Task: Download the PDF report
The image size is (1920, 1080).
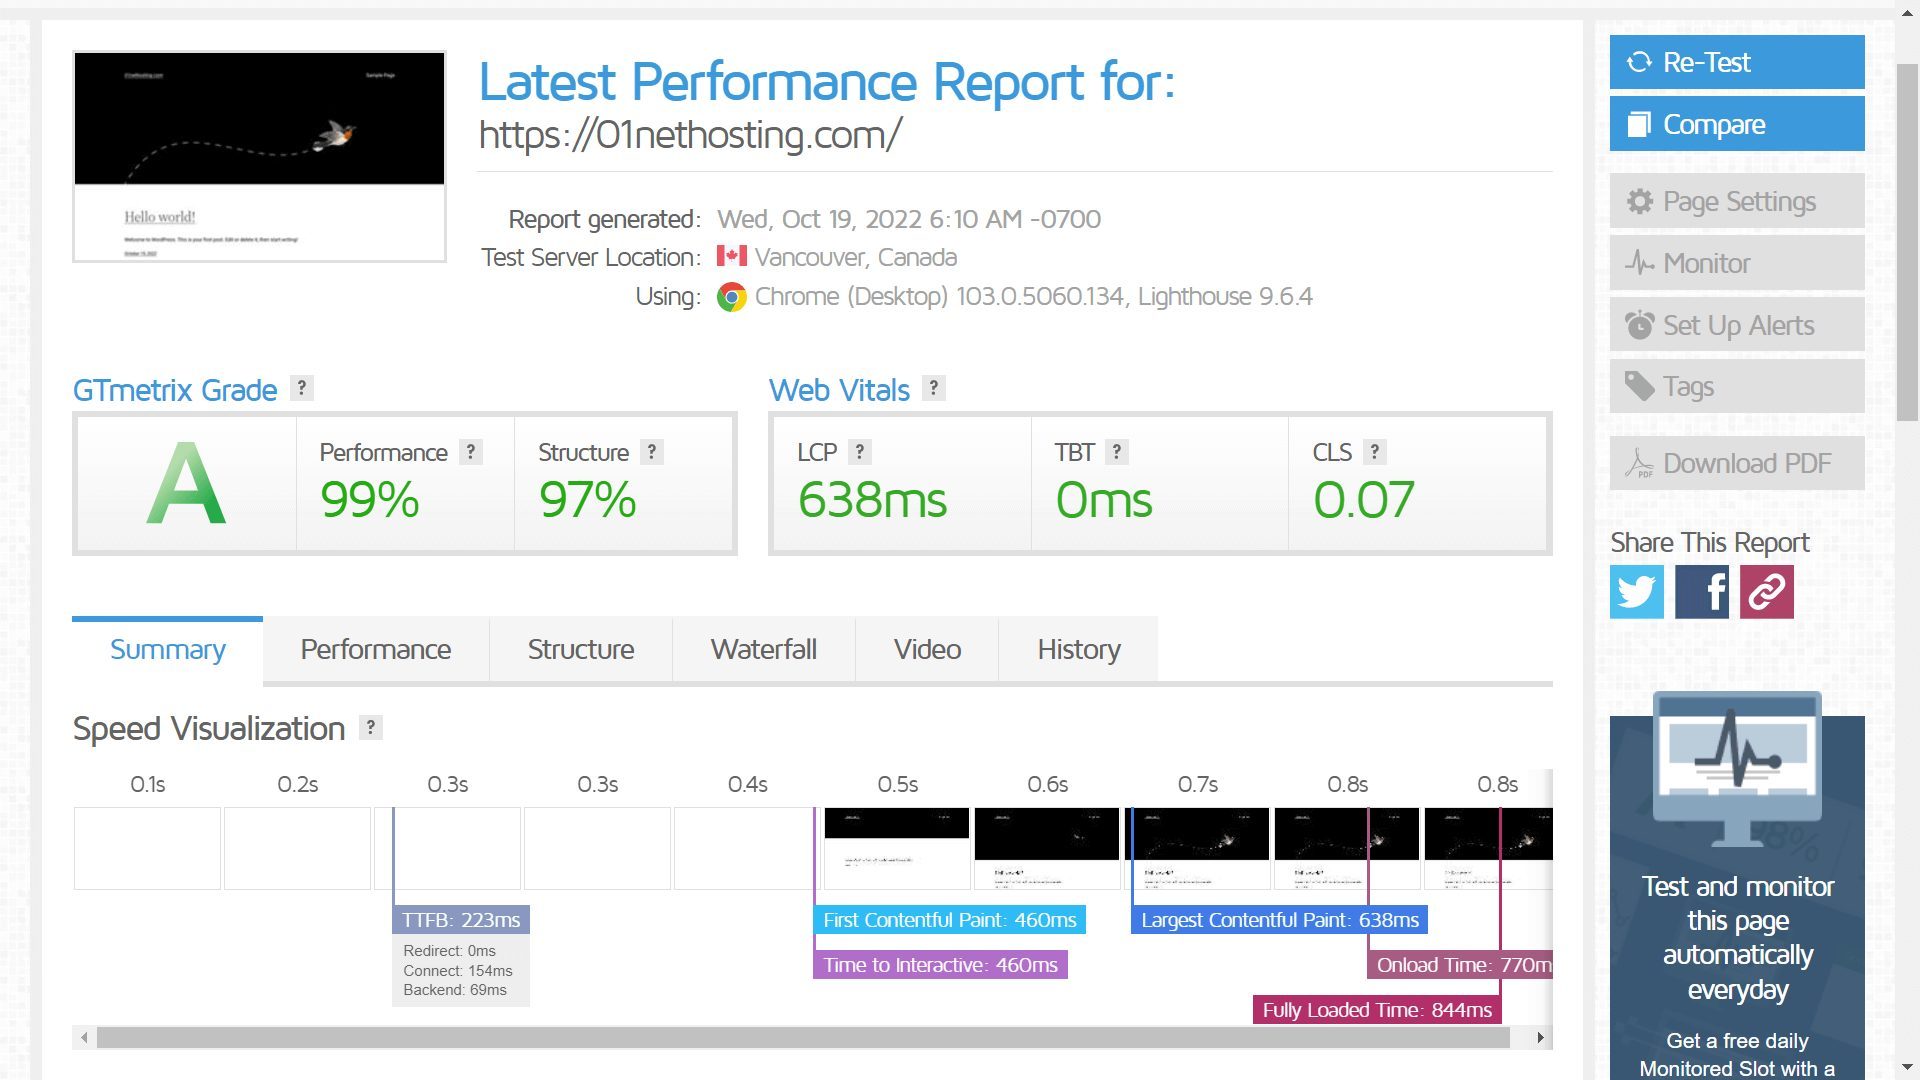Action: tap(1737, 463)
